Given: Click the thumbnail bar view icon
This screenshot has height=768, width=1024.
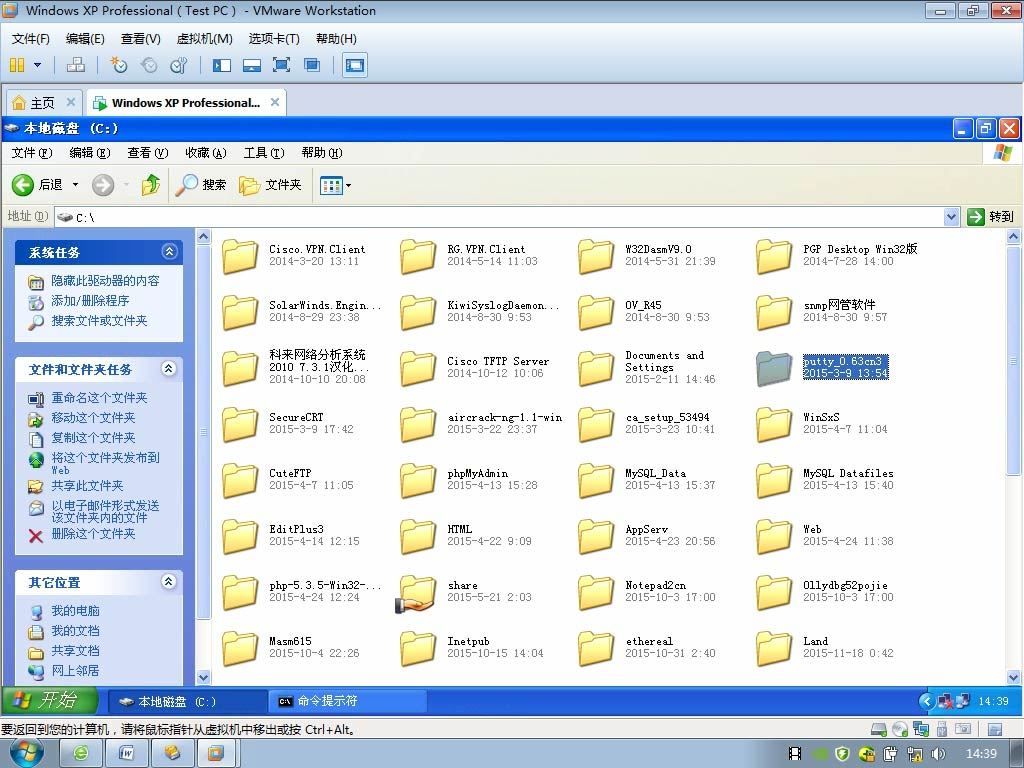Looking at the screenshot, I should [x=251, y=65].
